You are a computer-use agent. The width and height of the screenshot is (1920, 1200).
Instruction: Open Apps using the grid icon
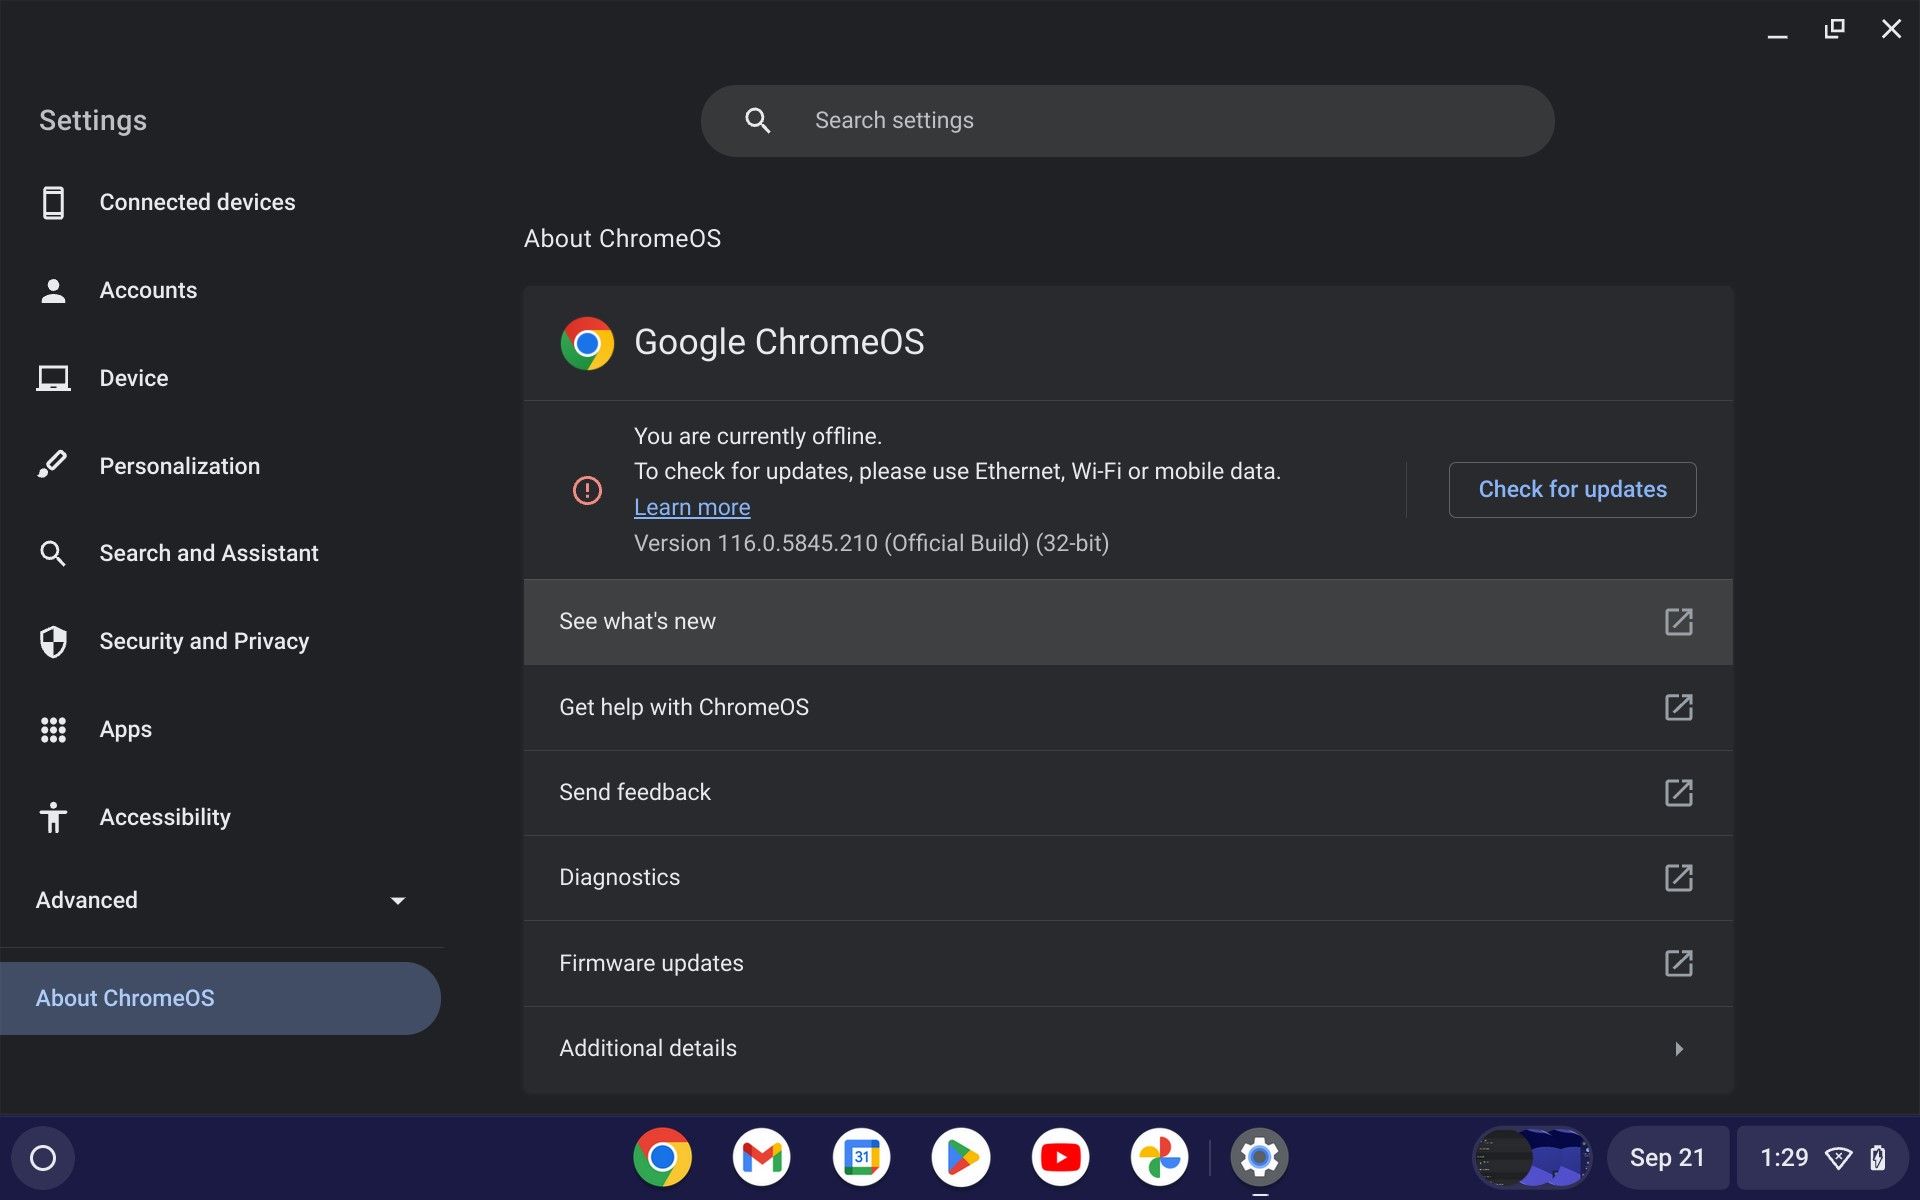point(53,729)
